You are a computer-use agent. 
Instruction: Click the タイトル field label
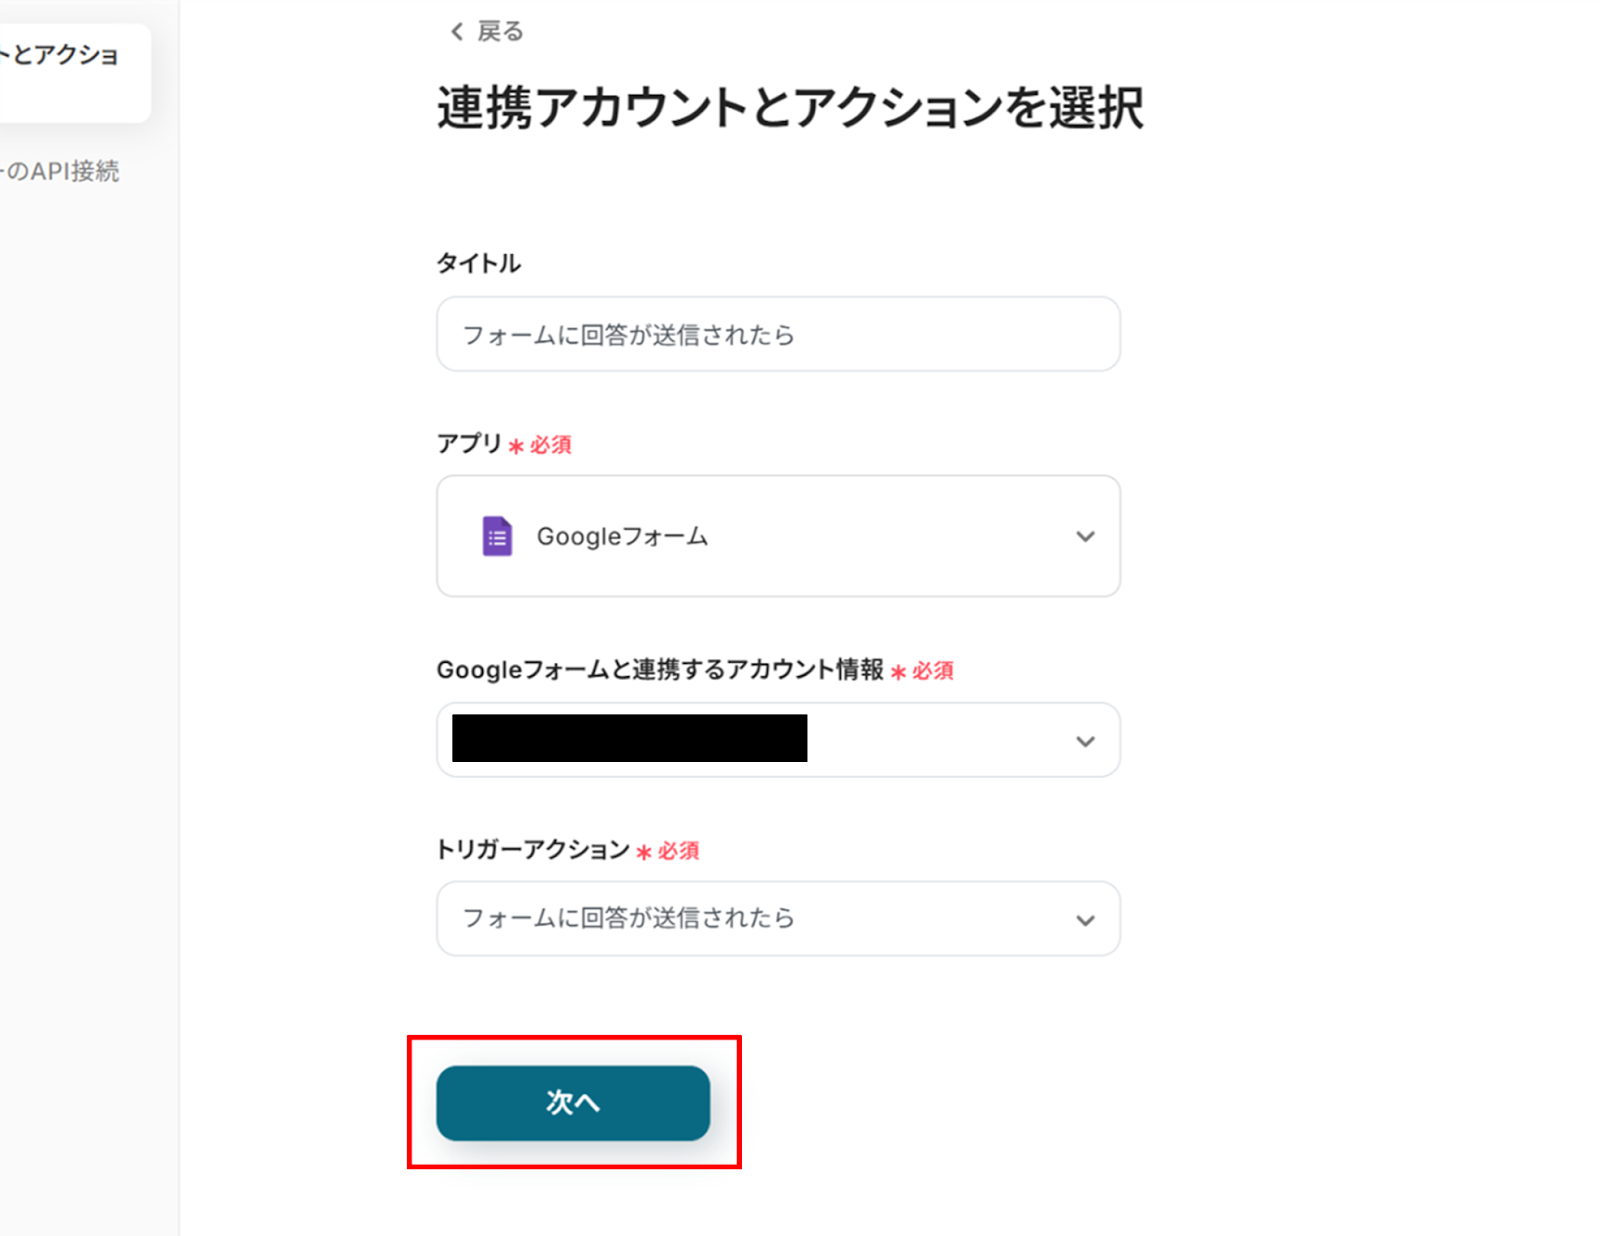coord(478,263)
